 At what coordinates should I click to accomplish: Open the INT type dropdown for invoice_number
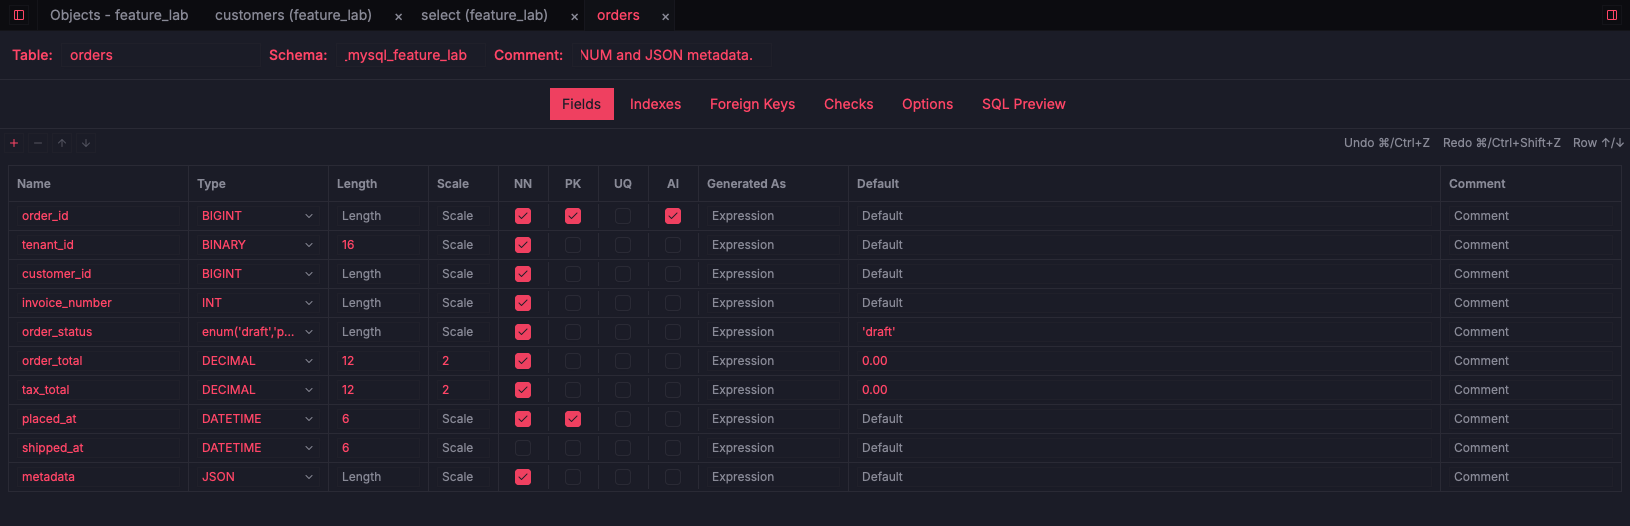258,303
